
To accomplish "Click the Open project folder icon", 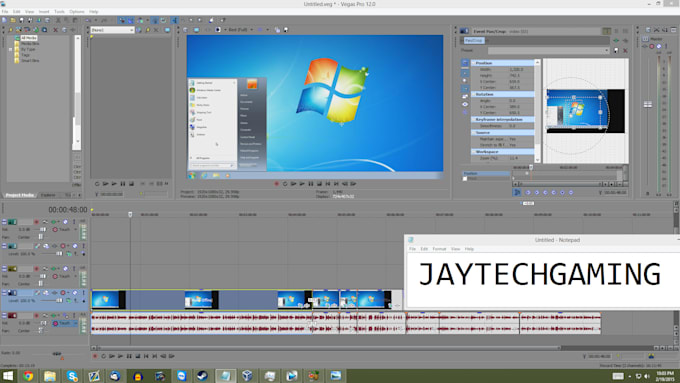I will [13, 20].
